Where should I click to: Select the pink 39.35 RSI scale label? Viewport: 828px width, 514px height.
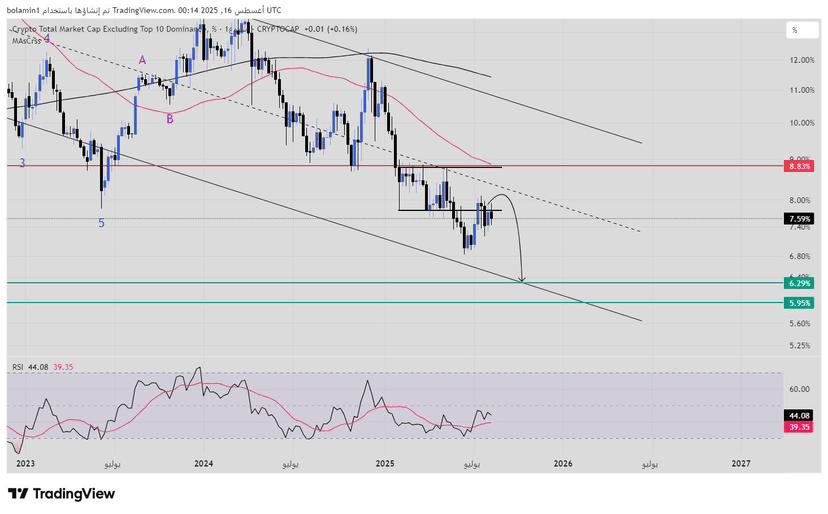pos(798,427)
